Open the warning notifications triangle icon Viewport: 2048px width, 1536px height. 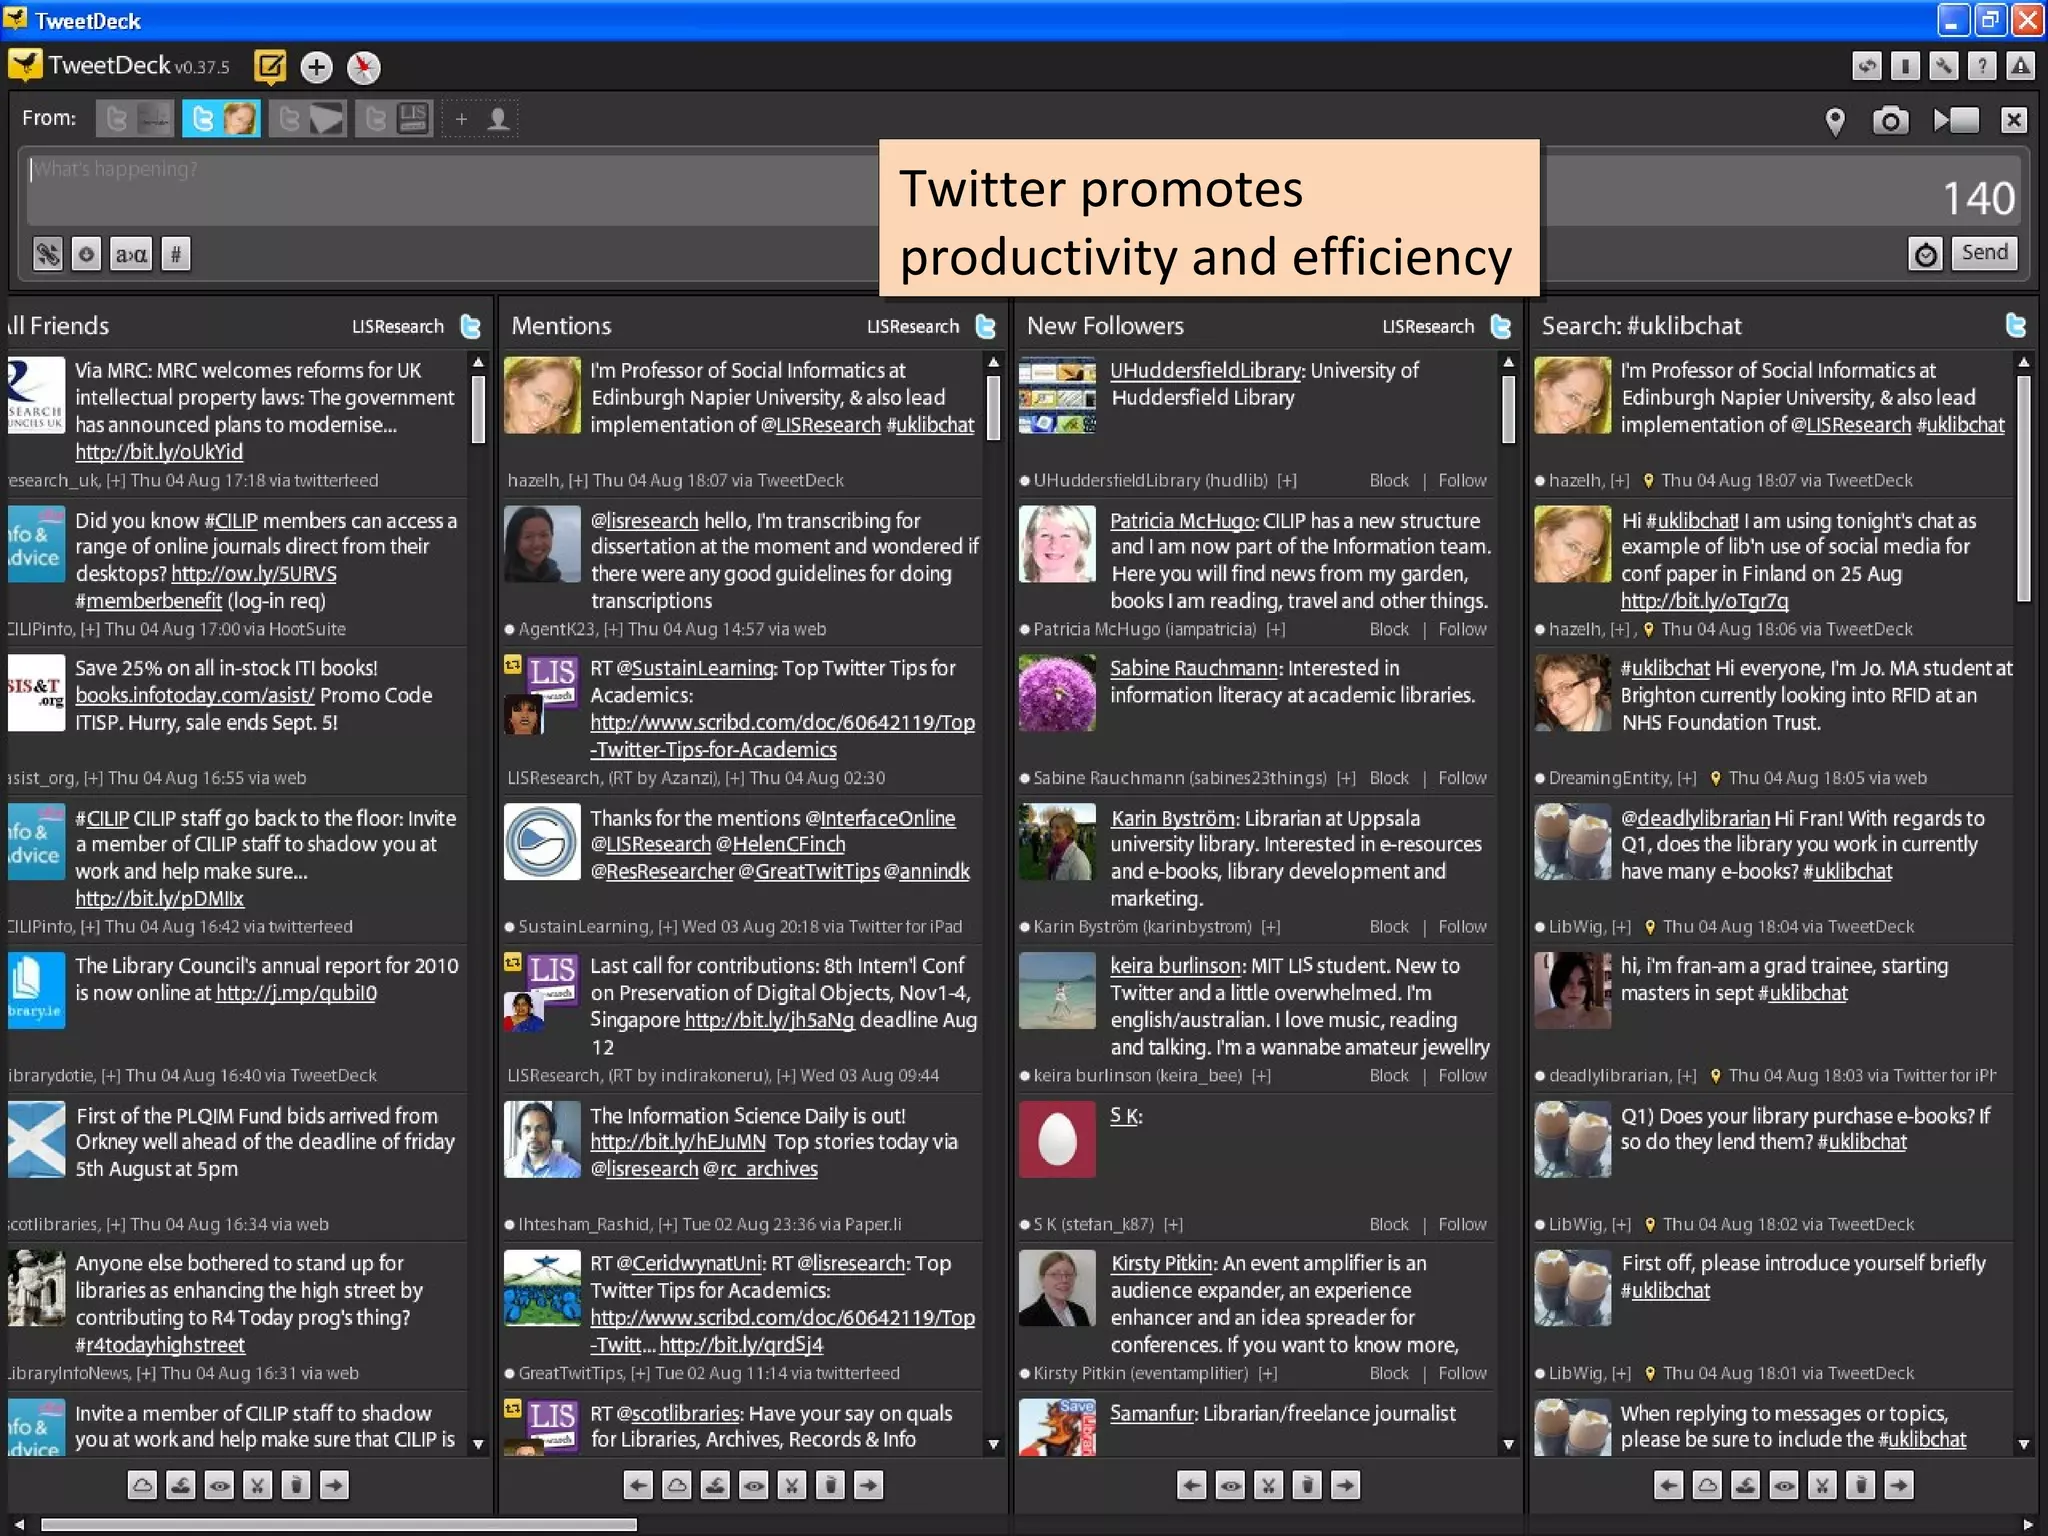point(2020,67)
